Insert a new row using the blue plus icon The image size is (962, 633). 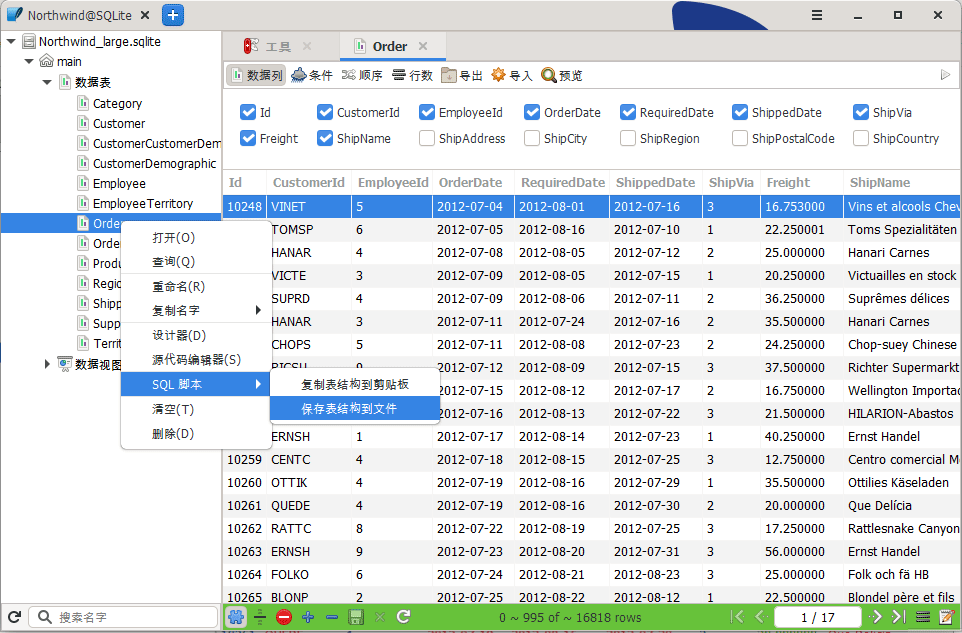(307, 617)
